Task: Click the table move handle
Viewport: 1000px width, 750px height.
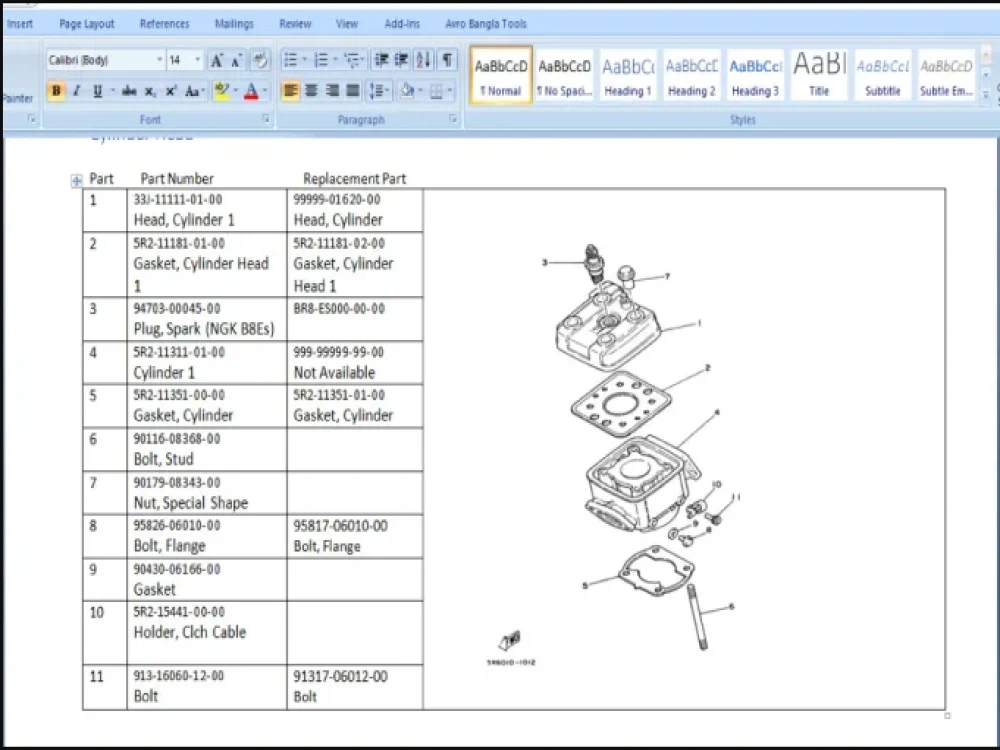Action: point(77,181)
